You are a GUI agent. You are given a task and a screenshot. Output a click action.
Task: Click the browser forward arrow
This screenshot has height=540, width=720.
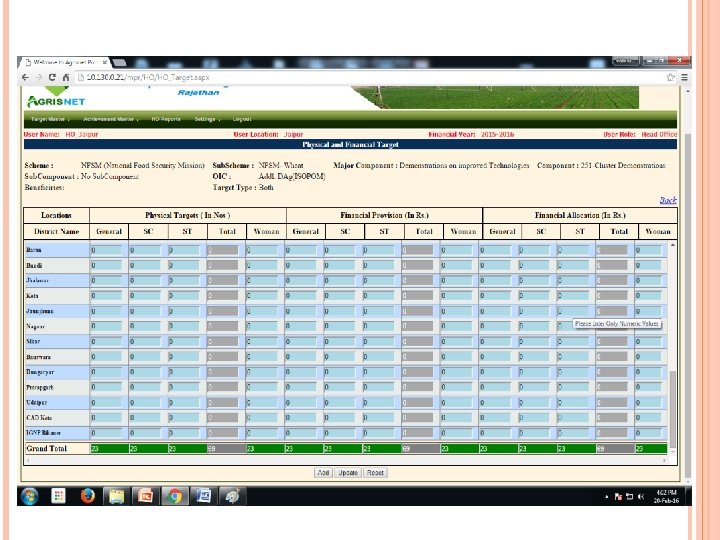(39, 77)
